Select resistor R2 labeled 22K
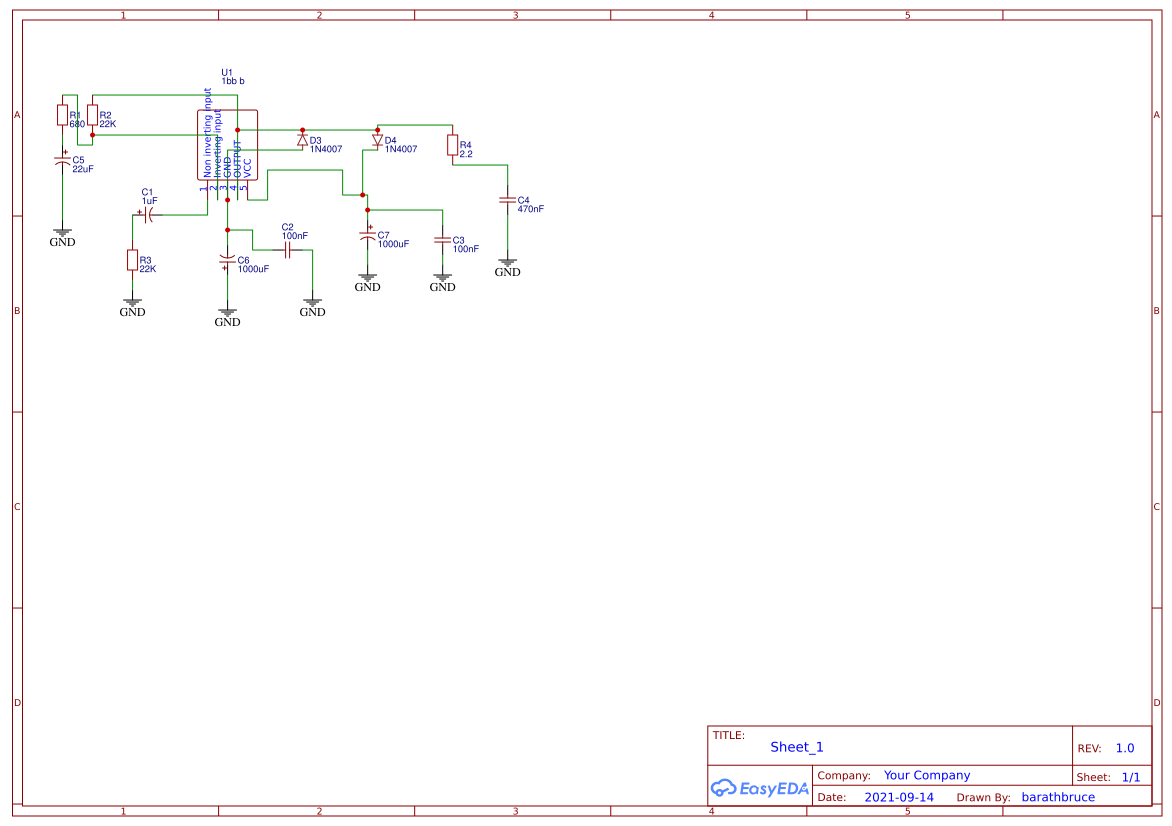 (x=91, y=115)
